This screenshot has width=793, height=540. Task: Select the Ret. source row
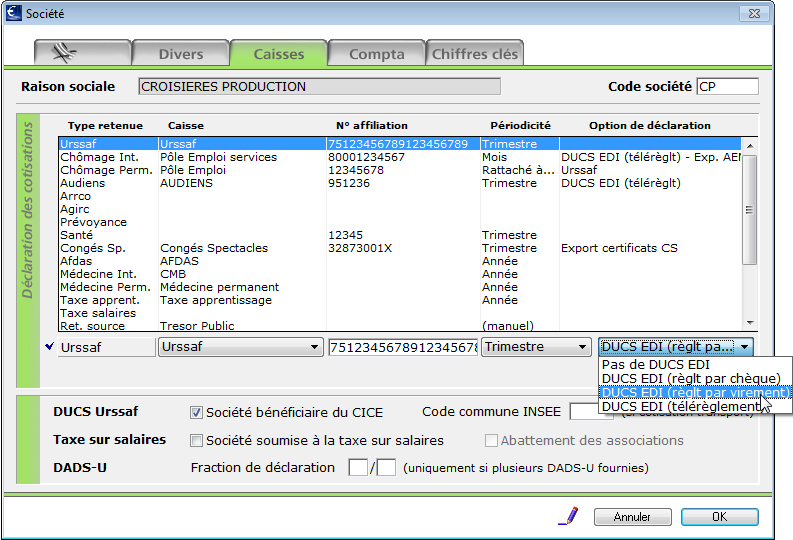[400, 326]
